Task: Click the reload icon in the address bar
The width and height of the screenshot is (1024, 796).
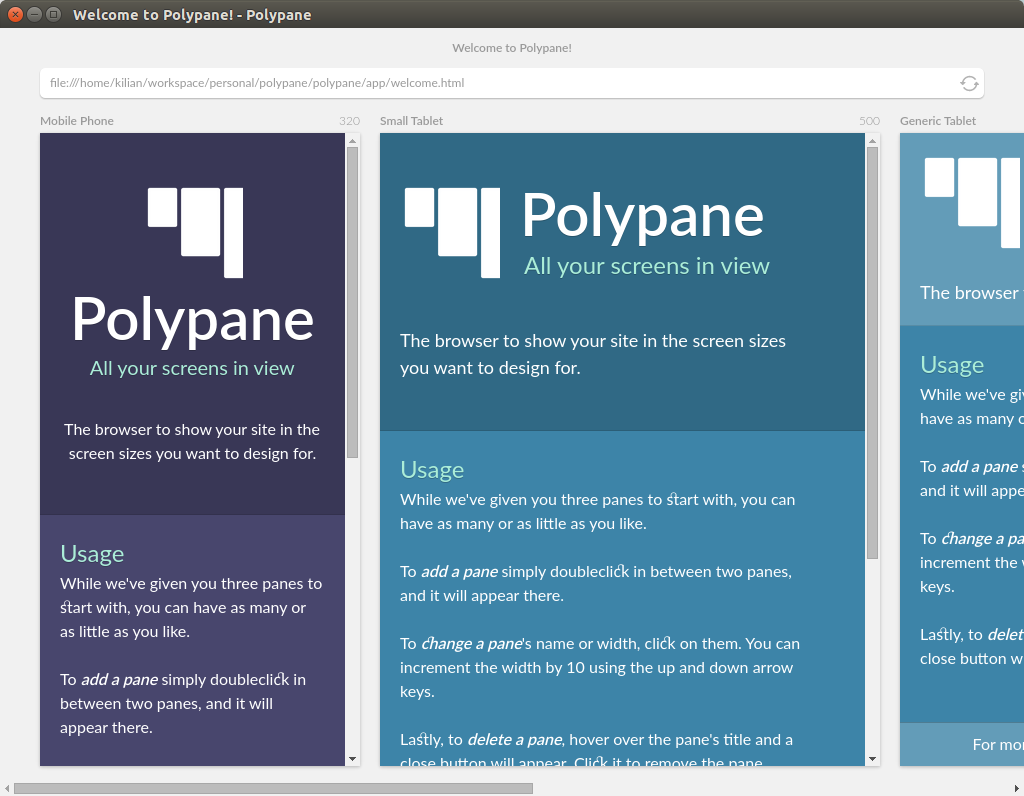Action: click(x=969, y=84)
